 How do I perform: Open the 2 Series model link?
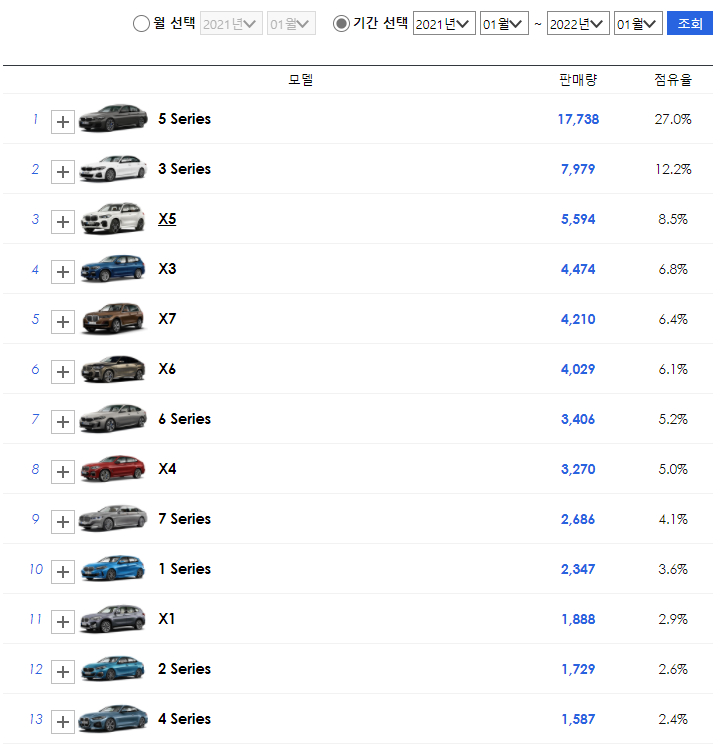click(x=185, y=669)
